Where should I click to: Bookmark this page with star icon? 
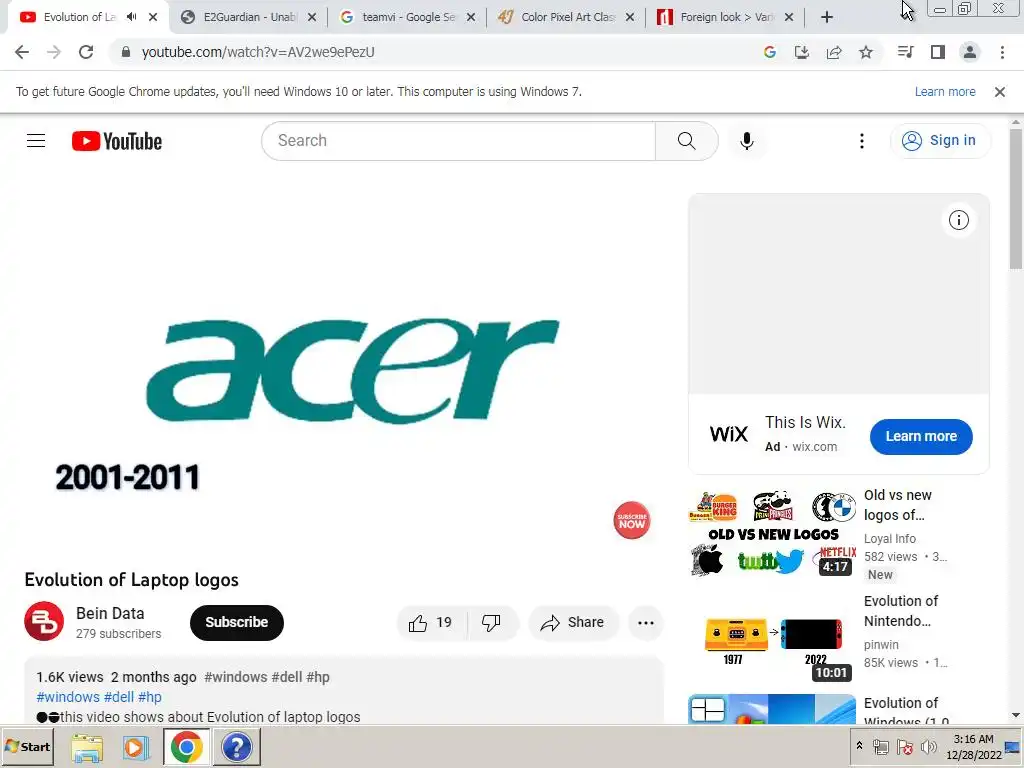pos(866,52)
